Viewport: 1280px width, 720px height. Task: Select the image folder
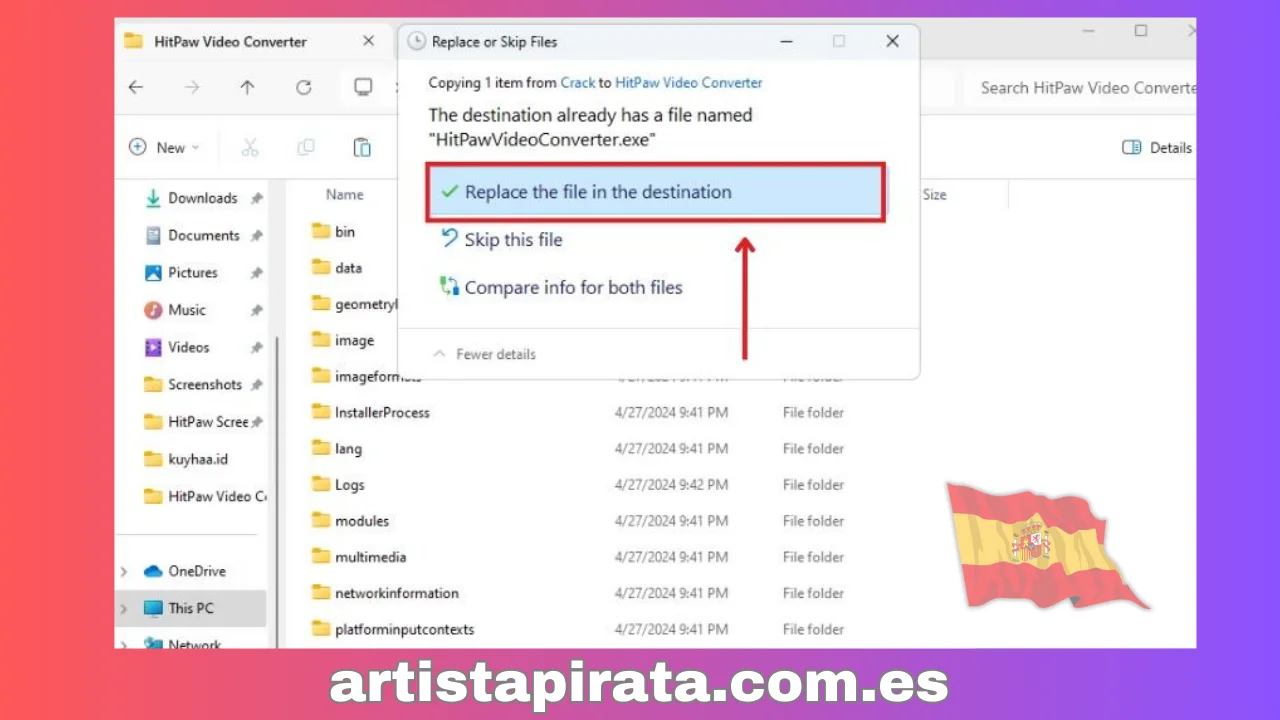[x=354, y=340]
